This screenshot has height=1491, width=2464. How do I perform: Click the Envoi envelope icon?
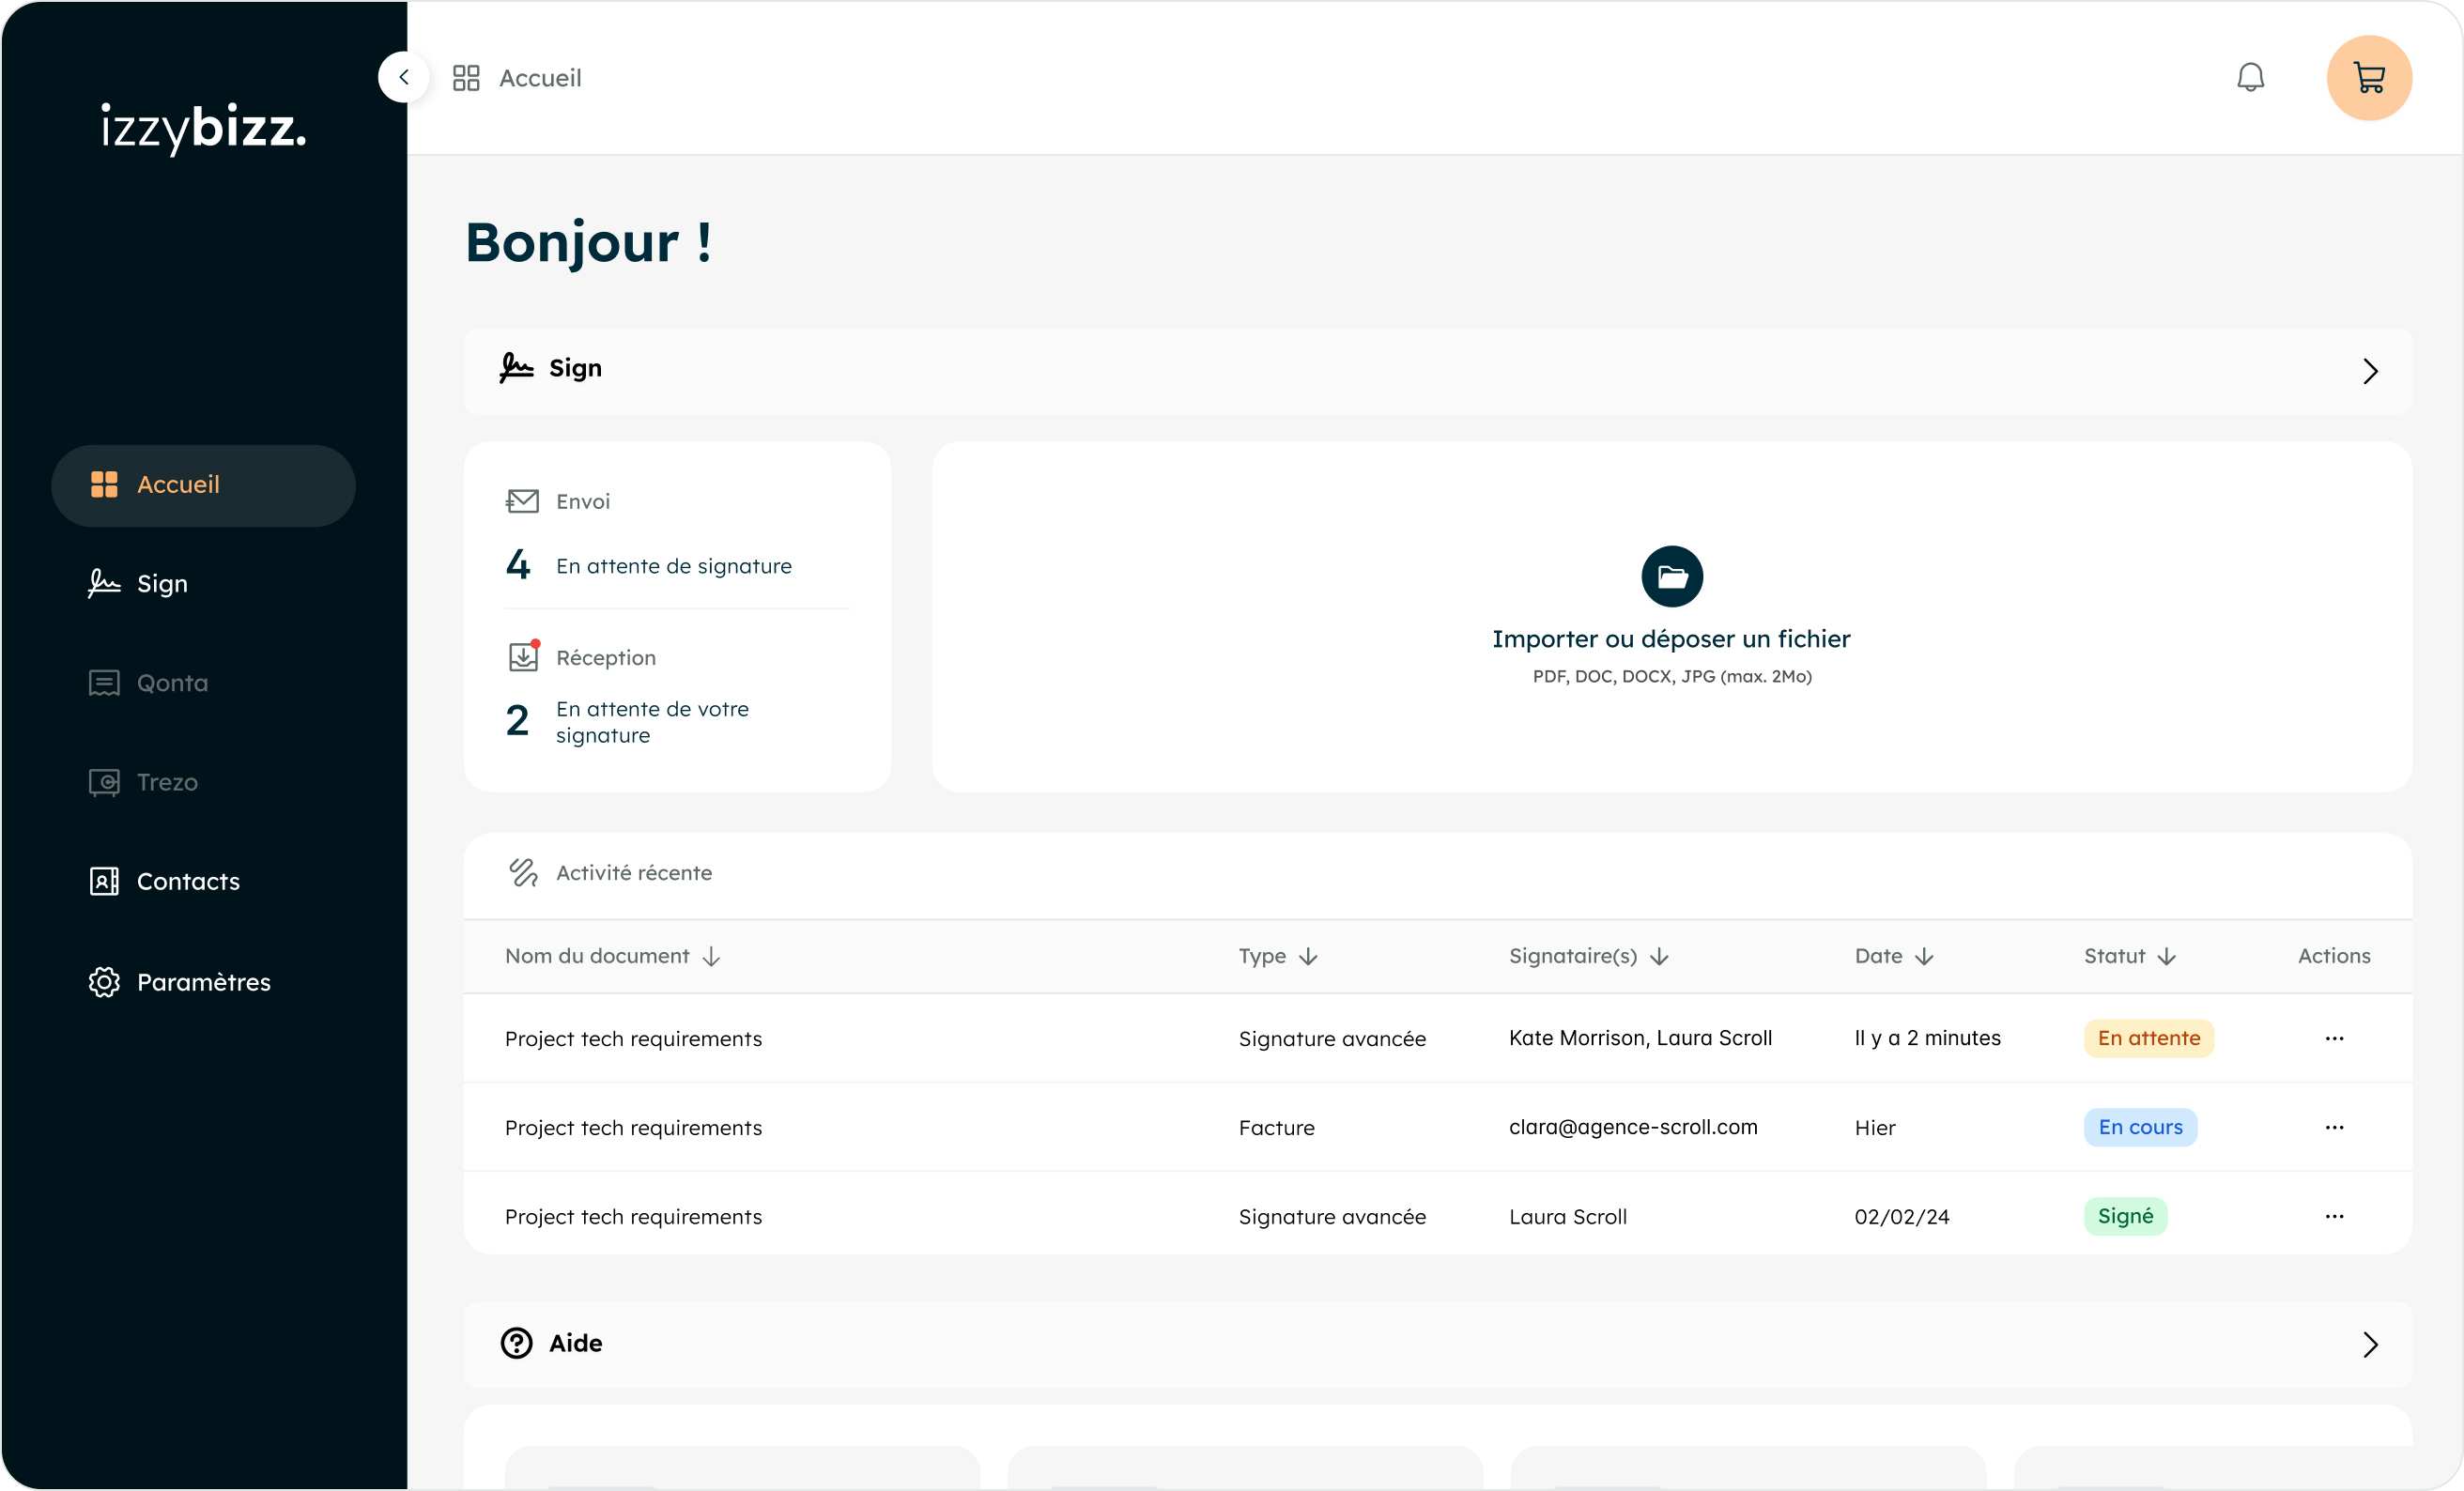point(522,501)
